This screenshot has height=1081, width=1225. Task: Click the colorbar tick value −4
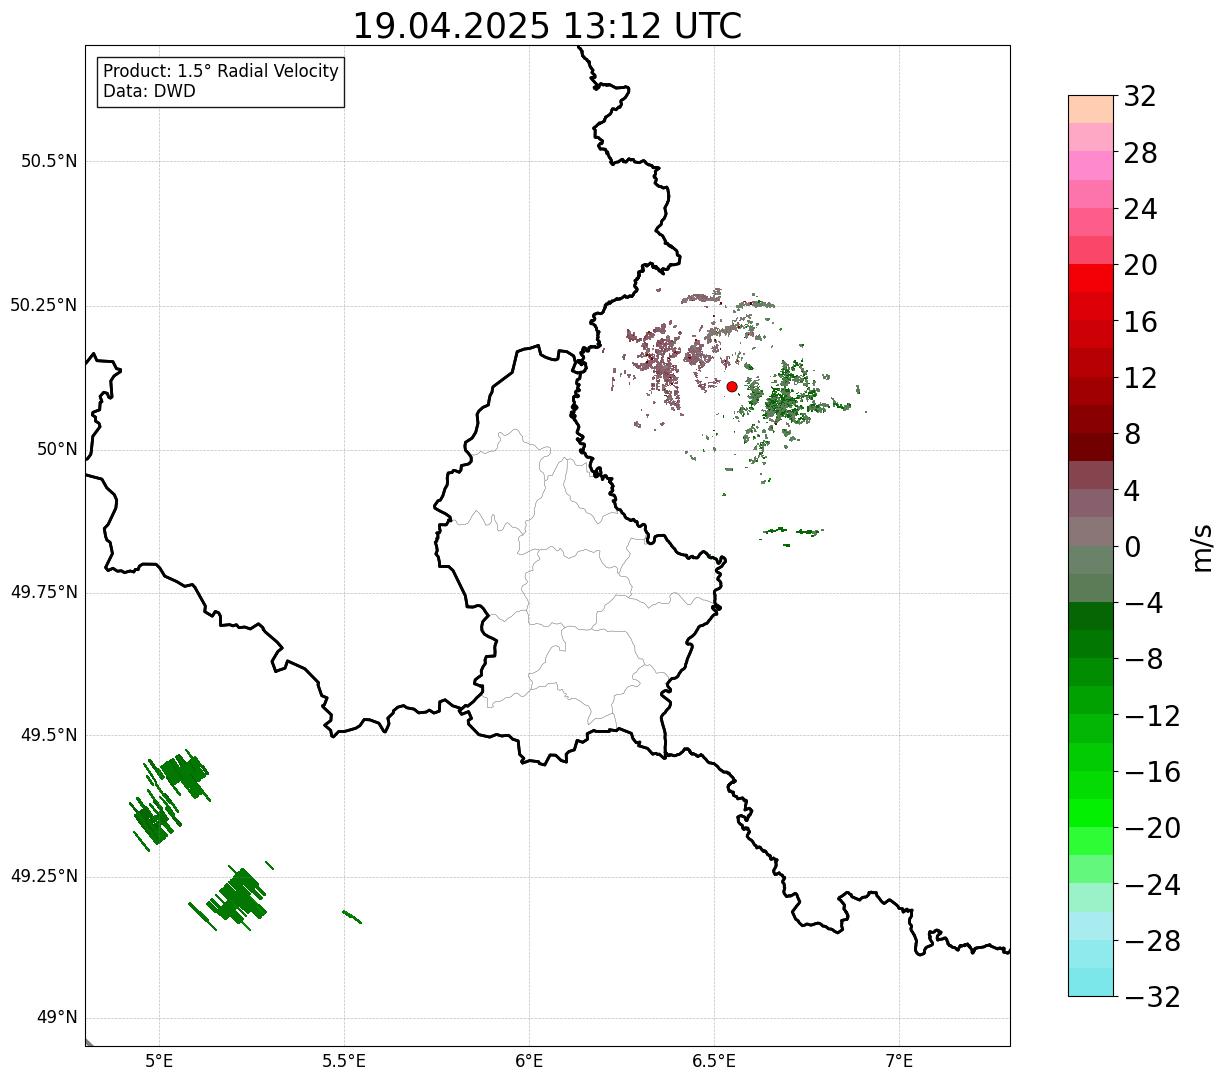(1143, 604)
